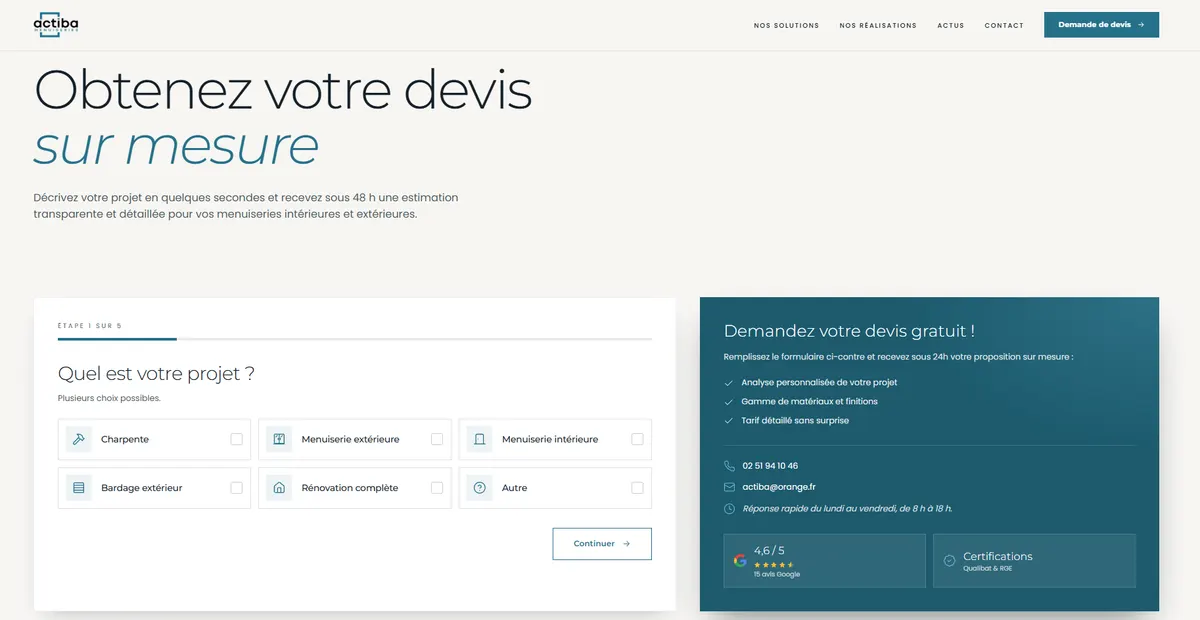1200x620 pixels.
Task: Check the Menuiserie extérieure checkbox
Action: click(x=437, y=439)
